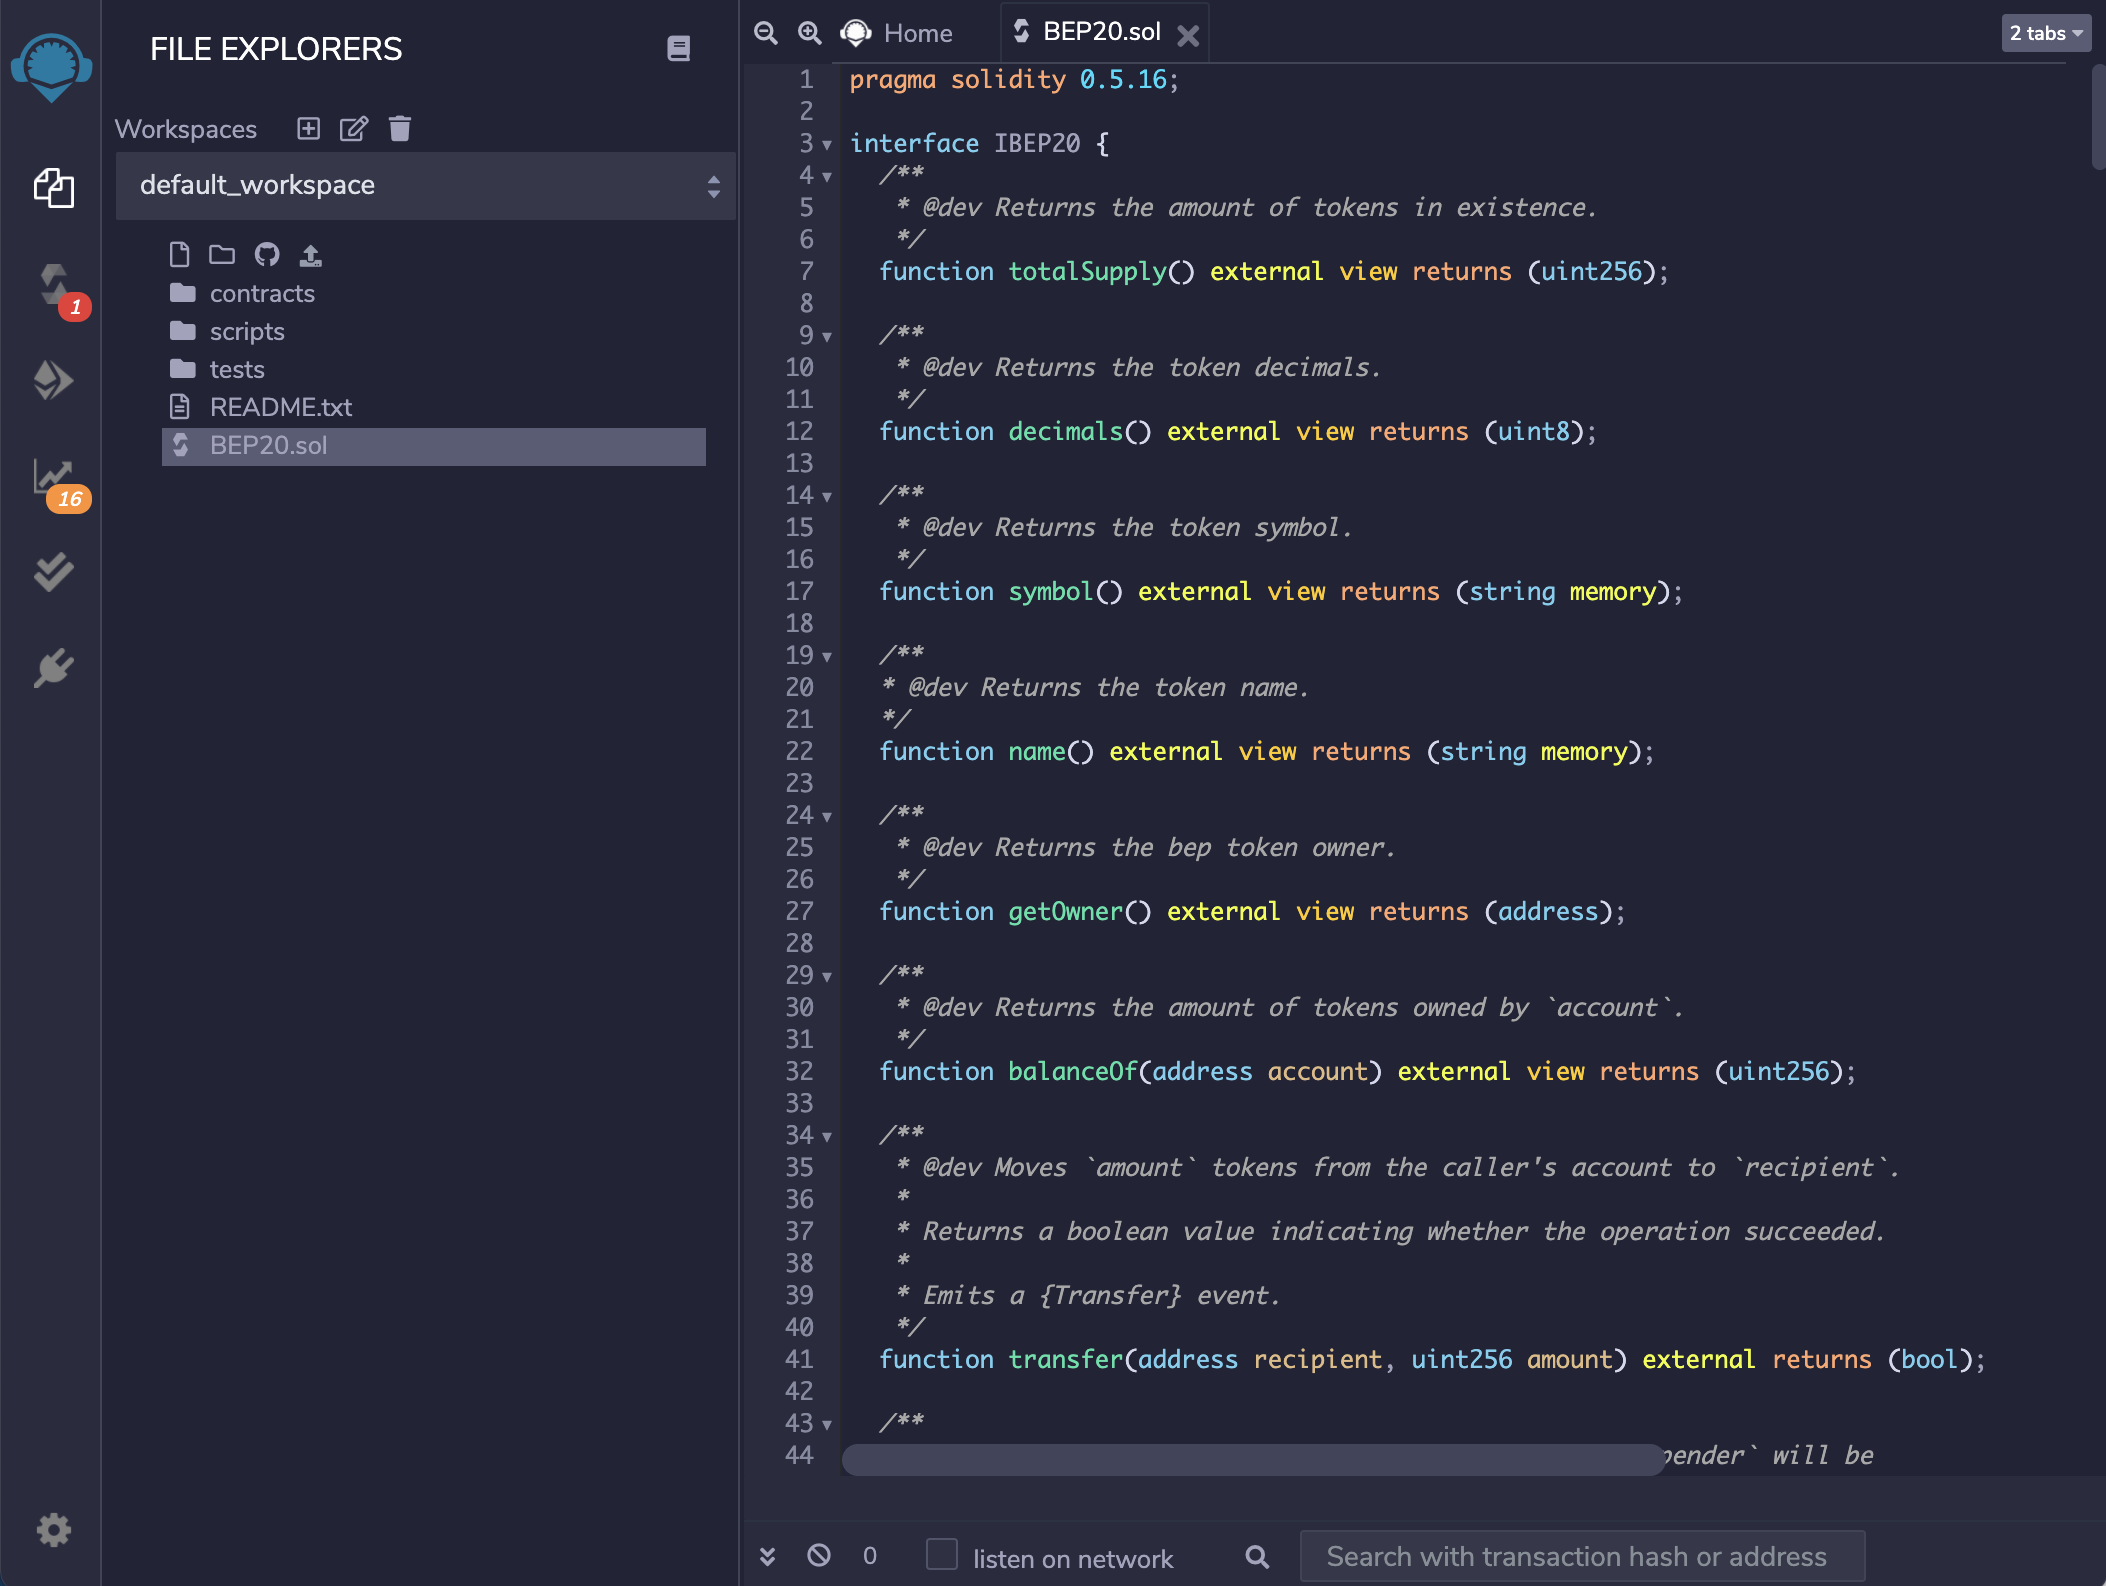Open the default_workspace dropdown
This screenshot has width=2106, height=1586.
(425, 186)
